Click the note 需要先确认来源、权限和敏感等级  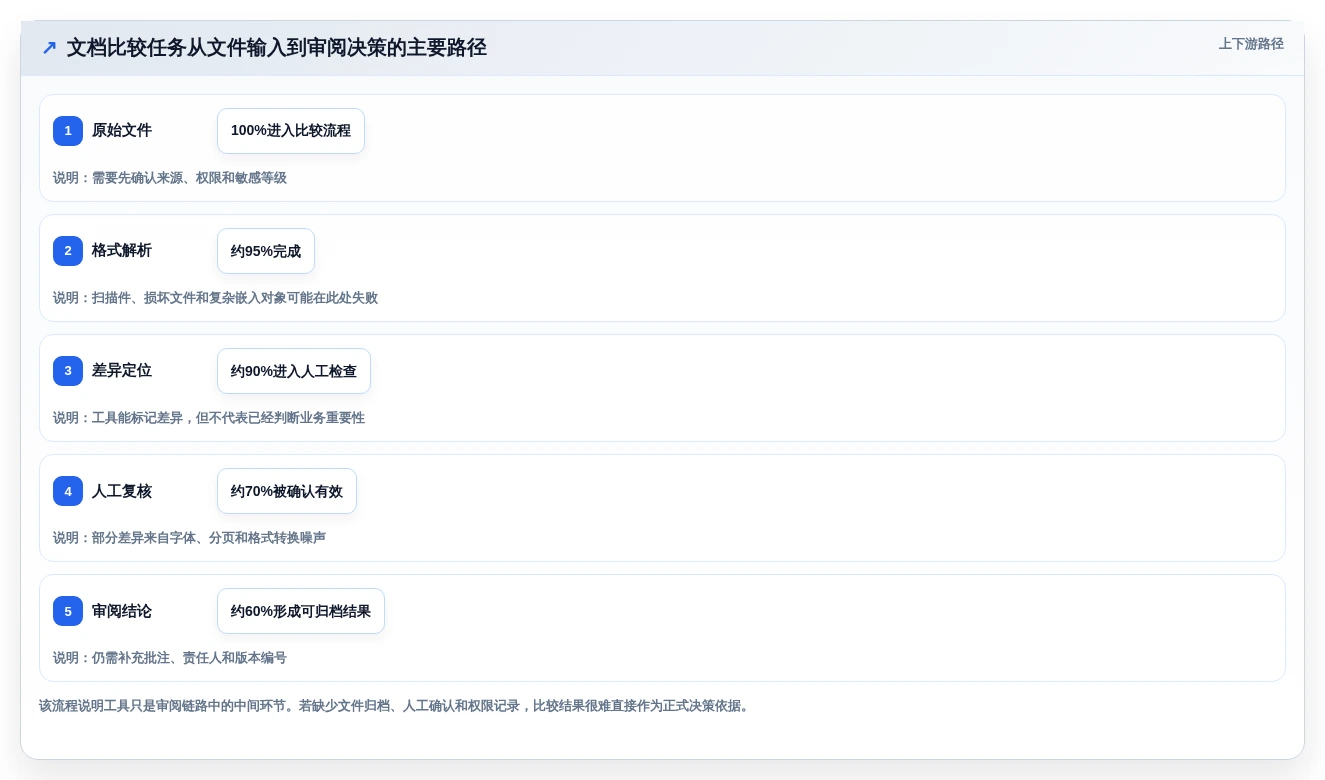pos(170,178)
